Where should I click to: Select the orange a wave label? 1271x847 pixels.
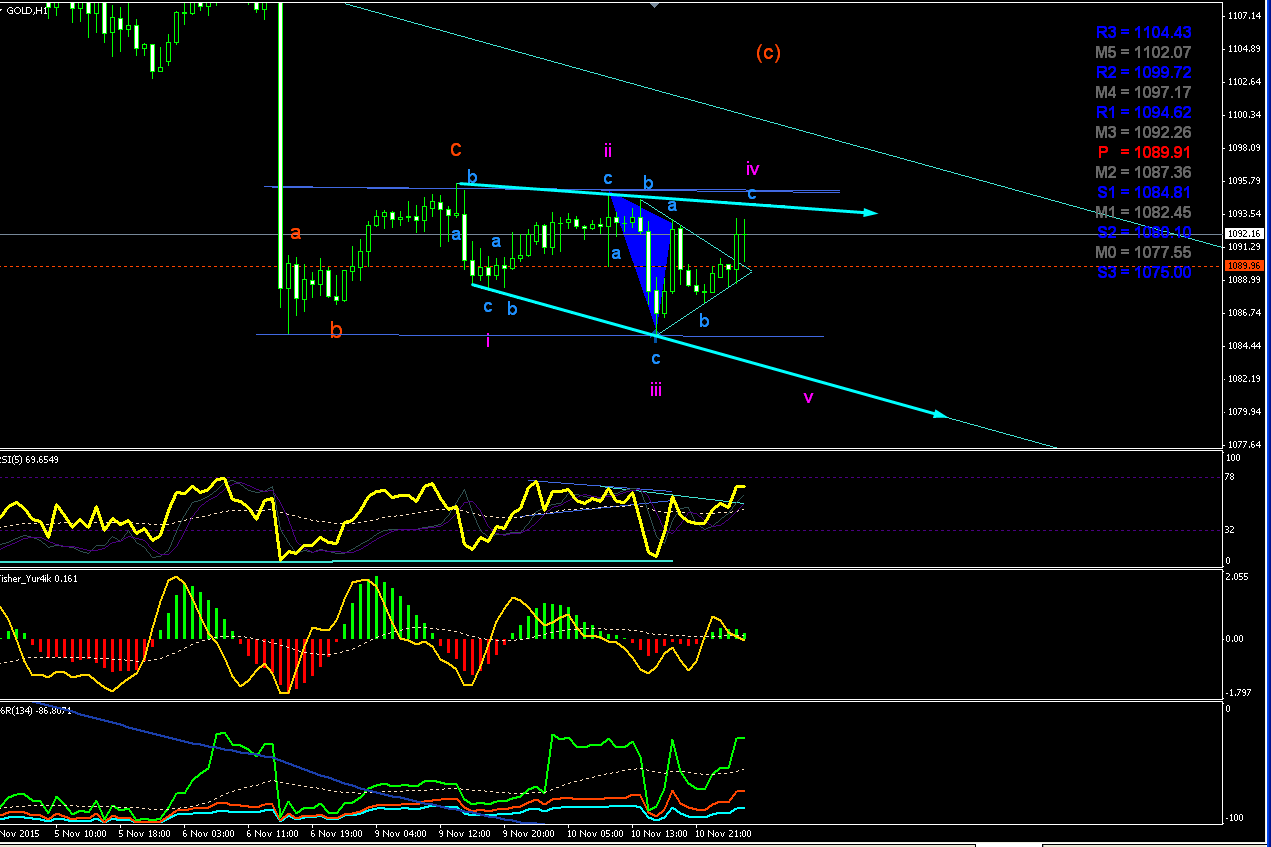pos(295,233)
